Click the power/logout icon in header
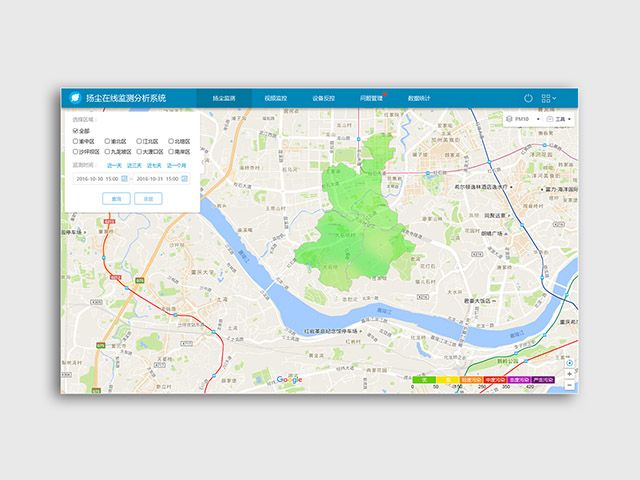Viewport: 640px width, 480px height. tap(528, 99)
